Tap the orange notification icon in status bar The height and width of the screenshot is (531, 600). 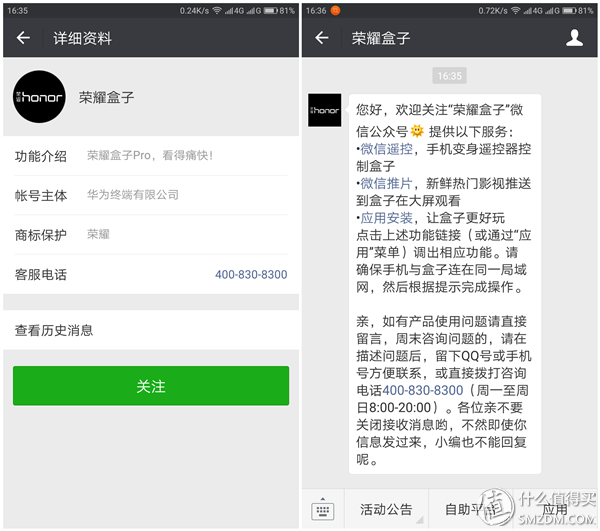tap(336, 10)
